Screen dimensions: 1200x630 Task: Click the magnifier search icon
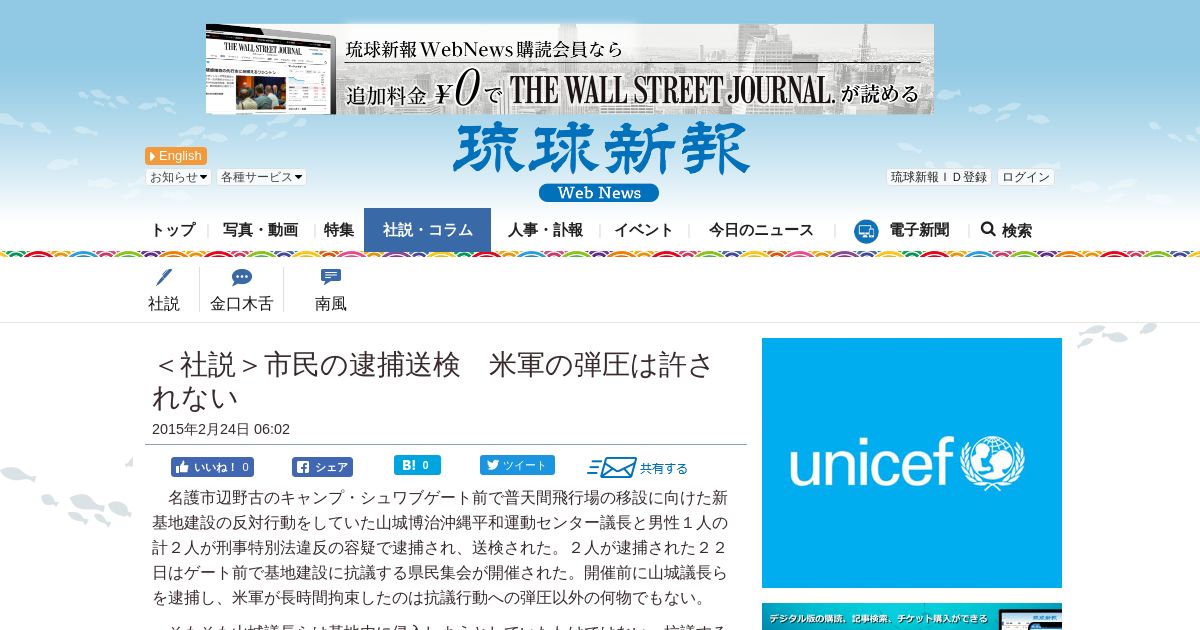click(x=988, y=229)
